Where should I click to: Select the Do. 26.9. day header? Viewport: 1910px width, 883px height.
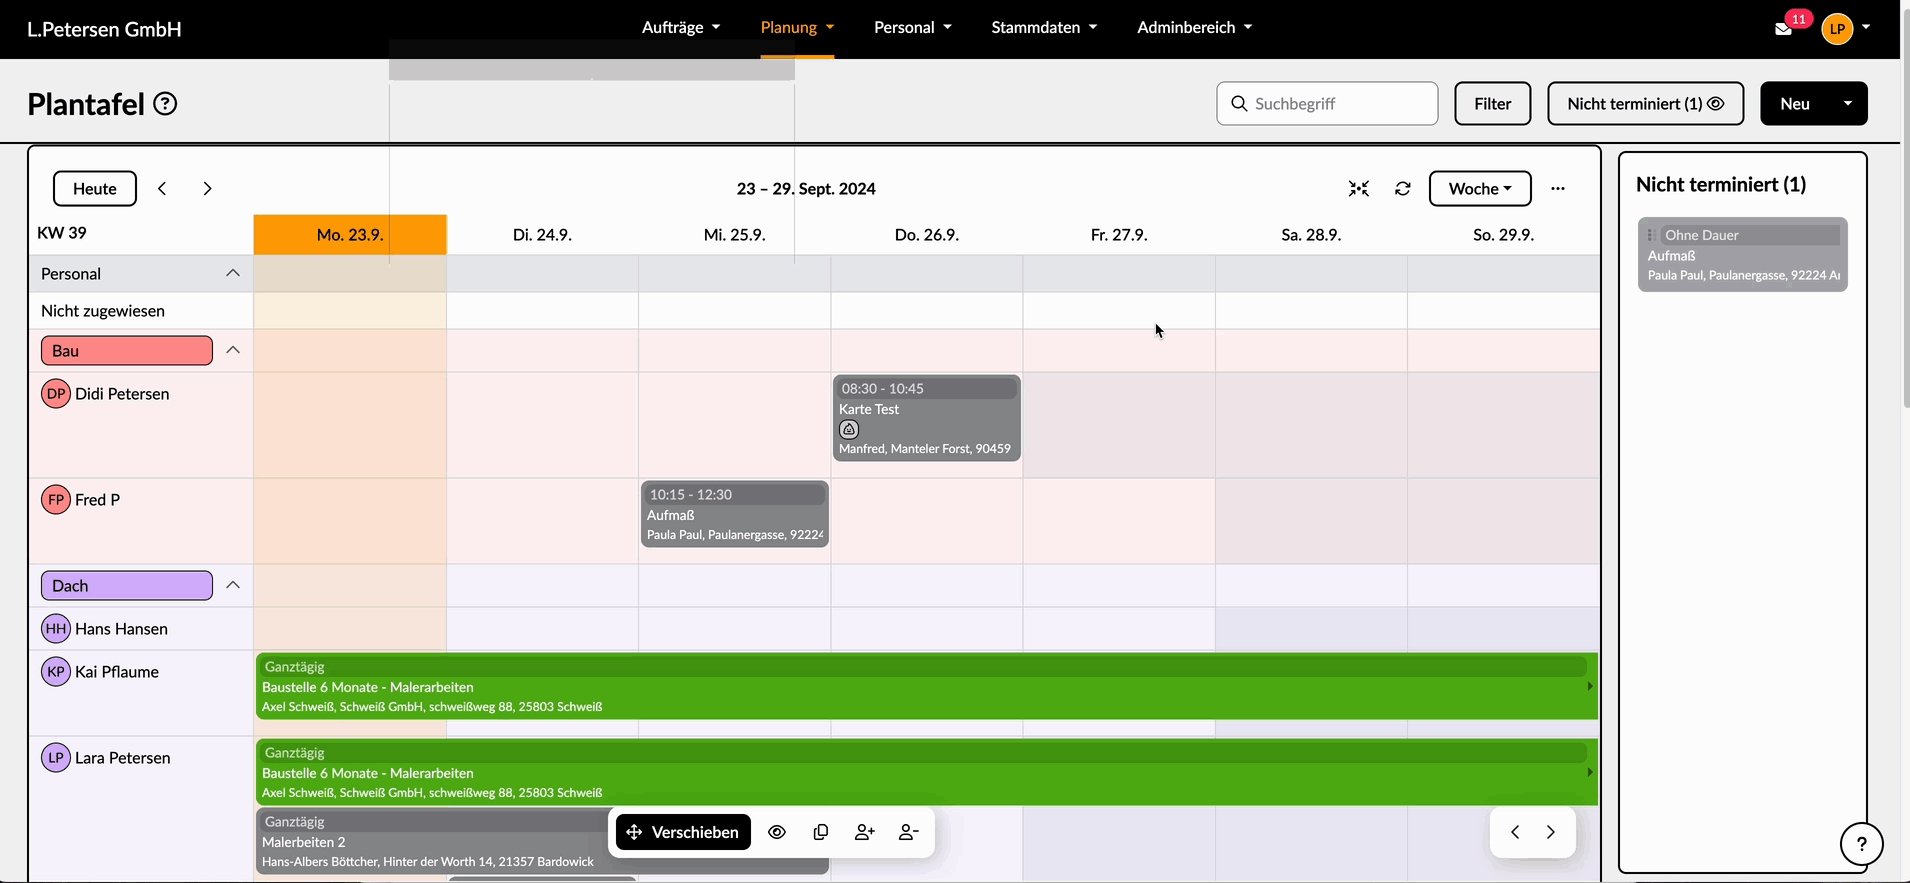click(927, 234)
